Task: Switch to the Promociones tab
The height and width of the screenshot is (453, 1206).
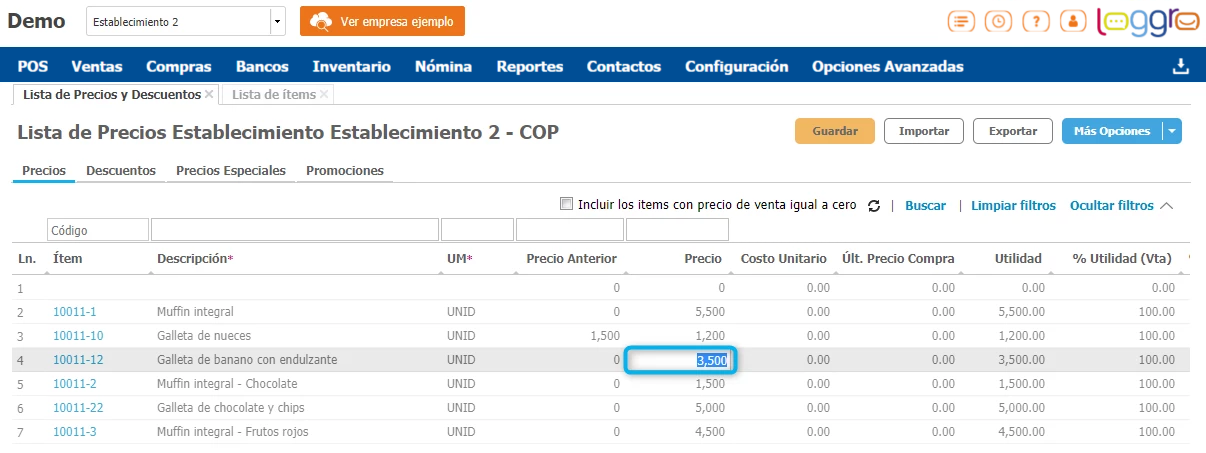Action: [x=345, y=171]
